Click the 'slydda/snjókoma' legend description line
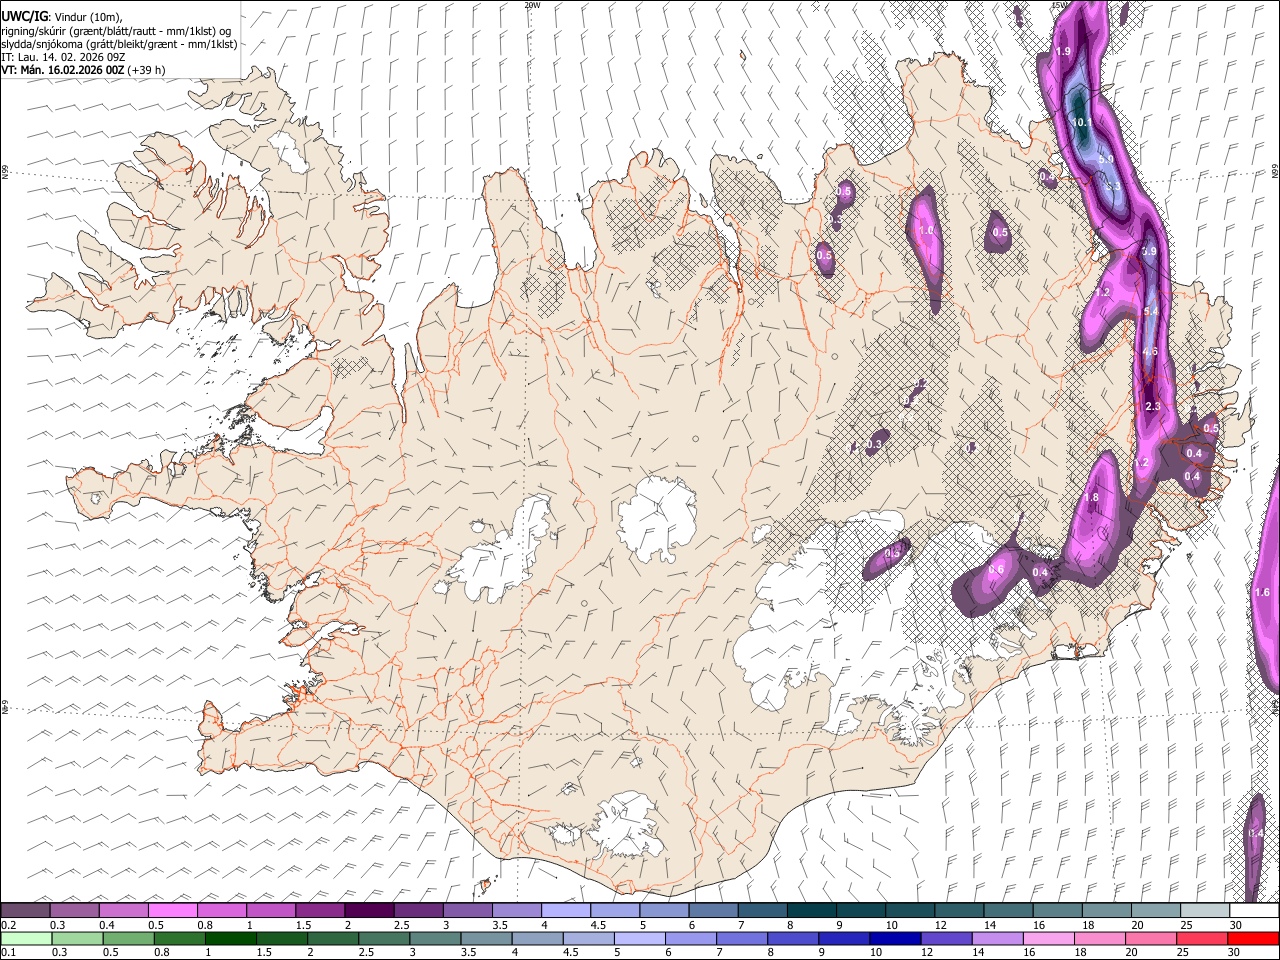 (119, 44)
